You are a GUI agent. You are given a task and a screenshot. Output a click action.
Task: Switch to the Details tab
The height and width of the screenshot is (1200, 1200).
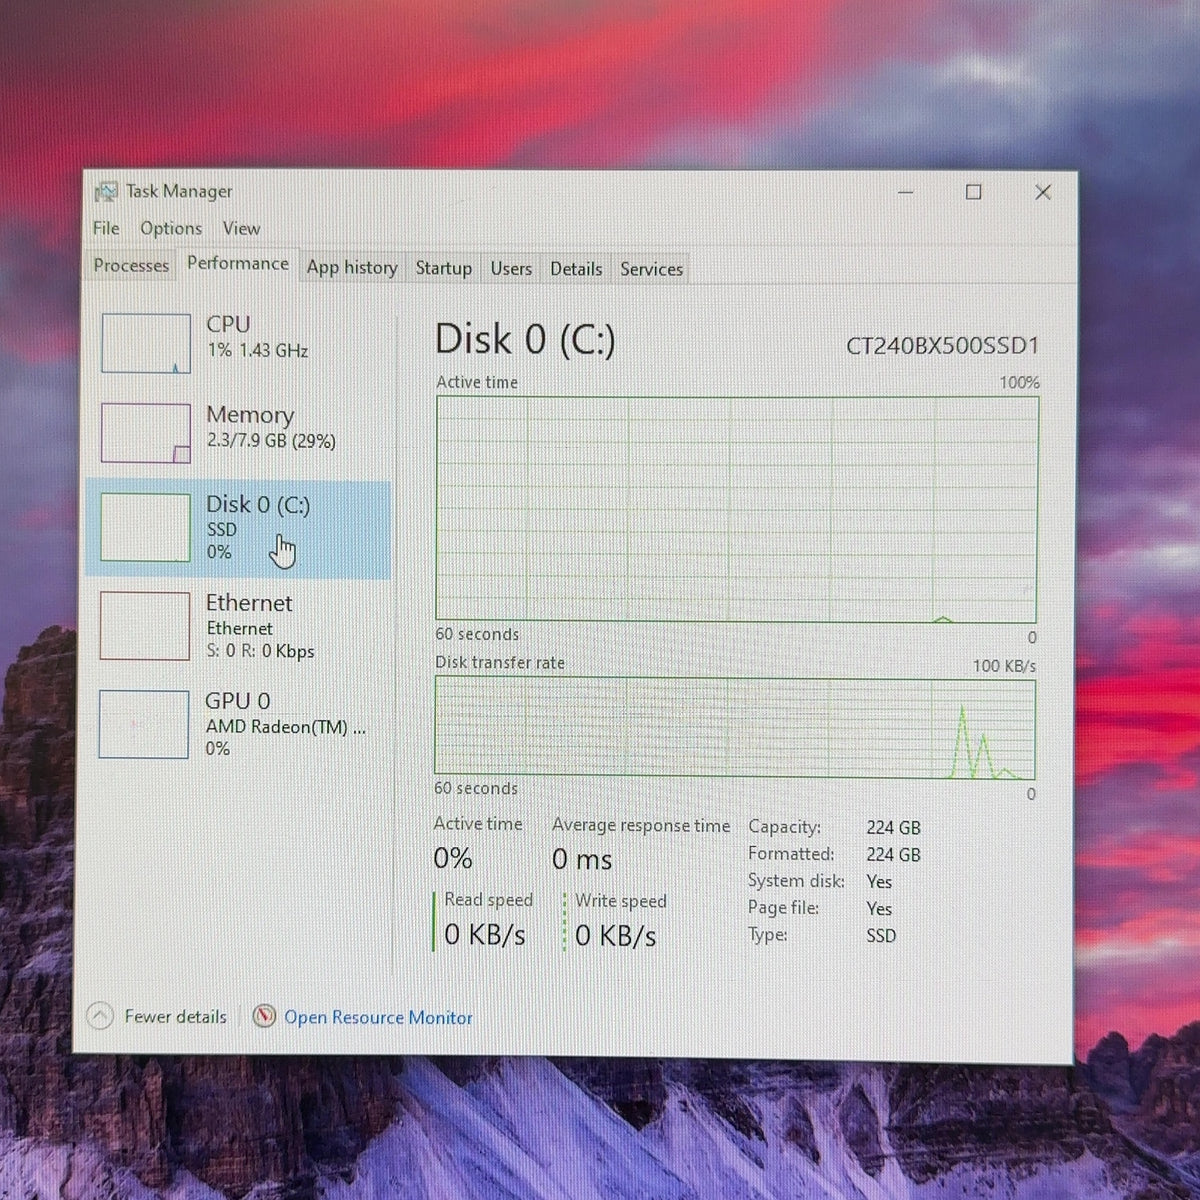point(576,269)
